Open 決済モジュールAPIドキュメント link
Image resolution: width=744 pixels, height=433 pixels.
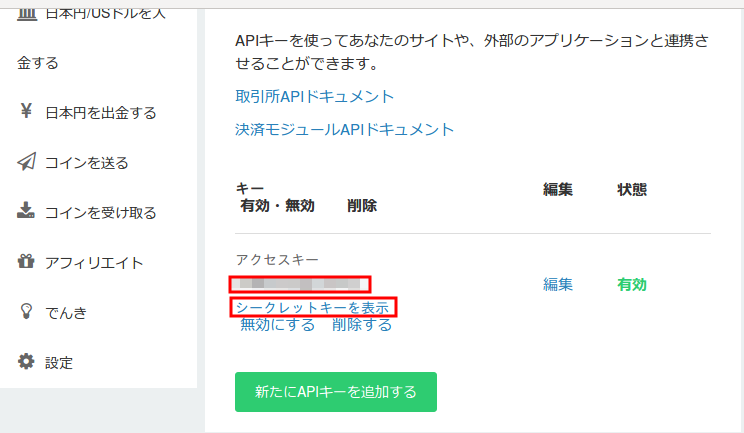pos(344,129)
